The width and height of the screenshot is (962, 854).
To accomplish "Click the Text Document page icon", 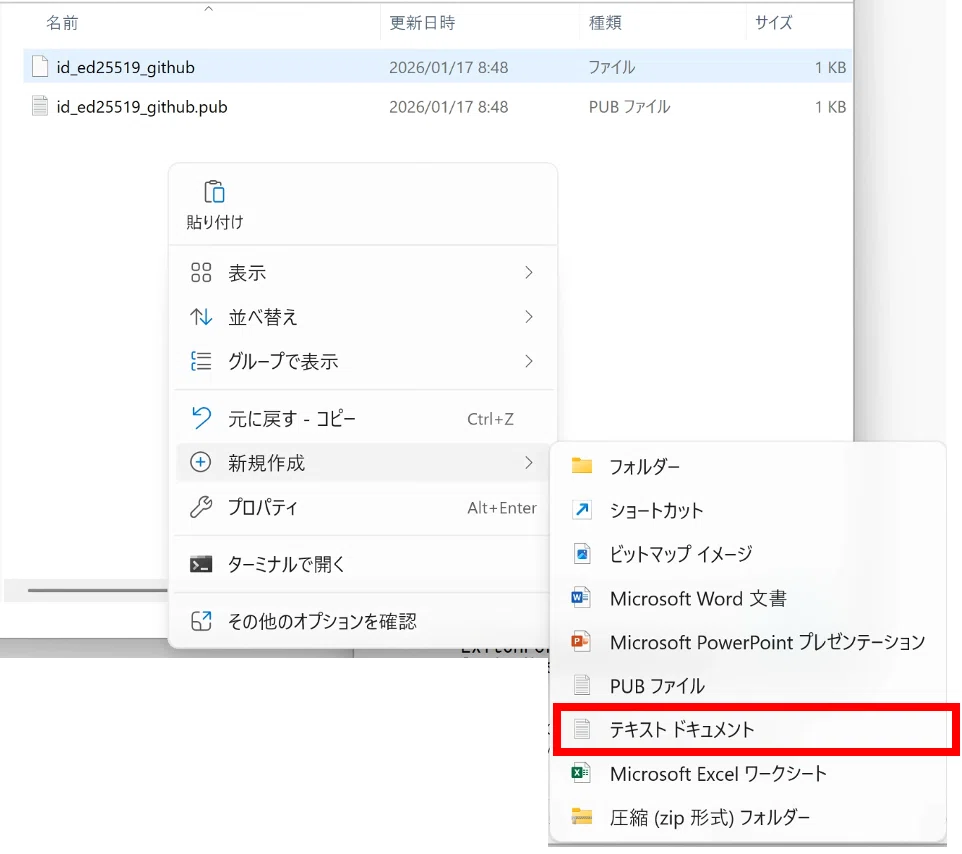I will coord(582,729).
